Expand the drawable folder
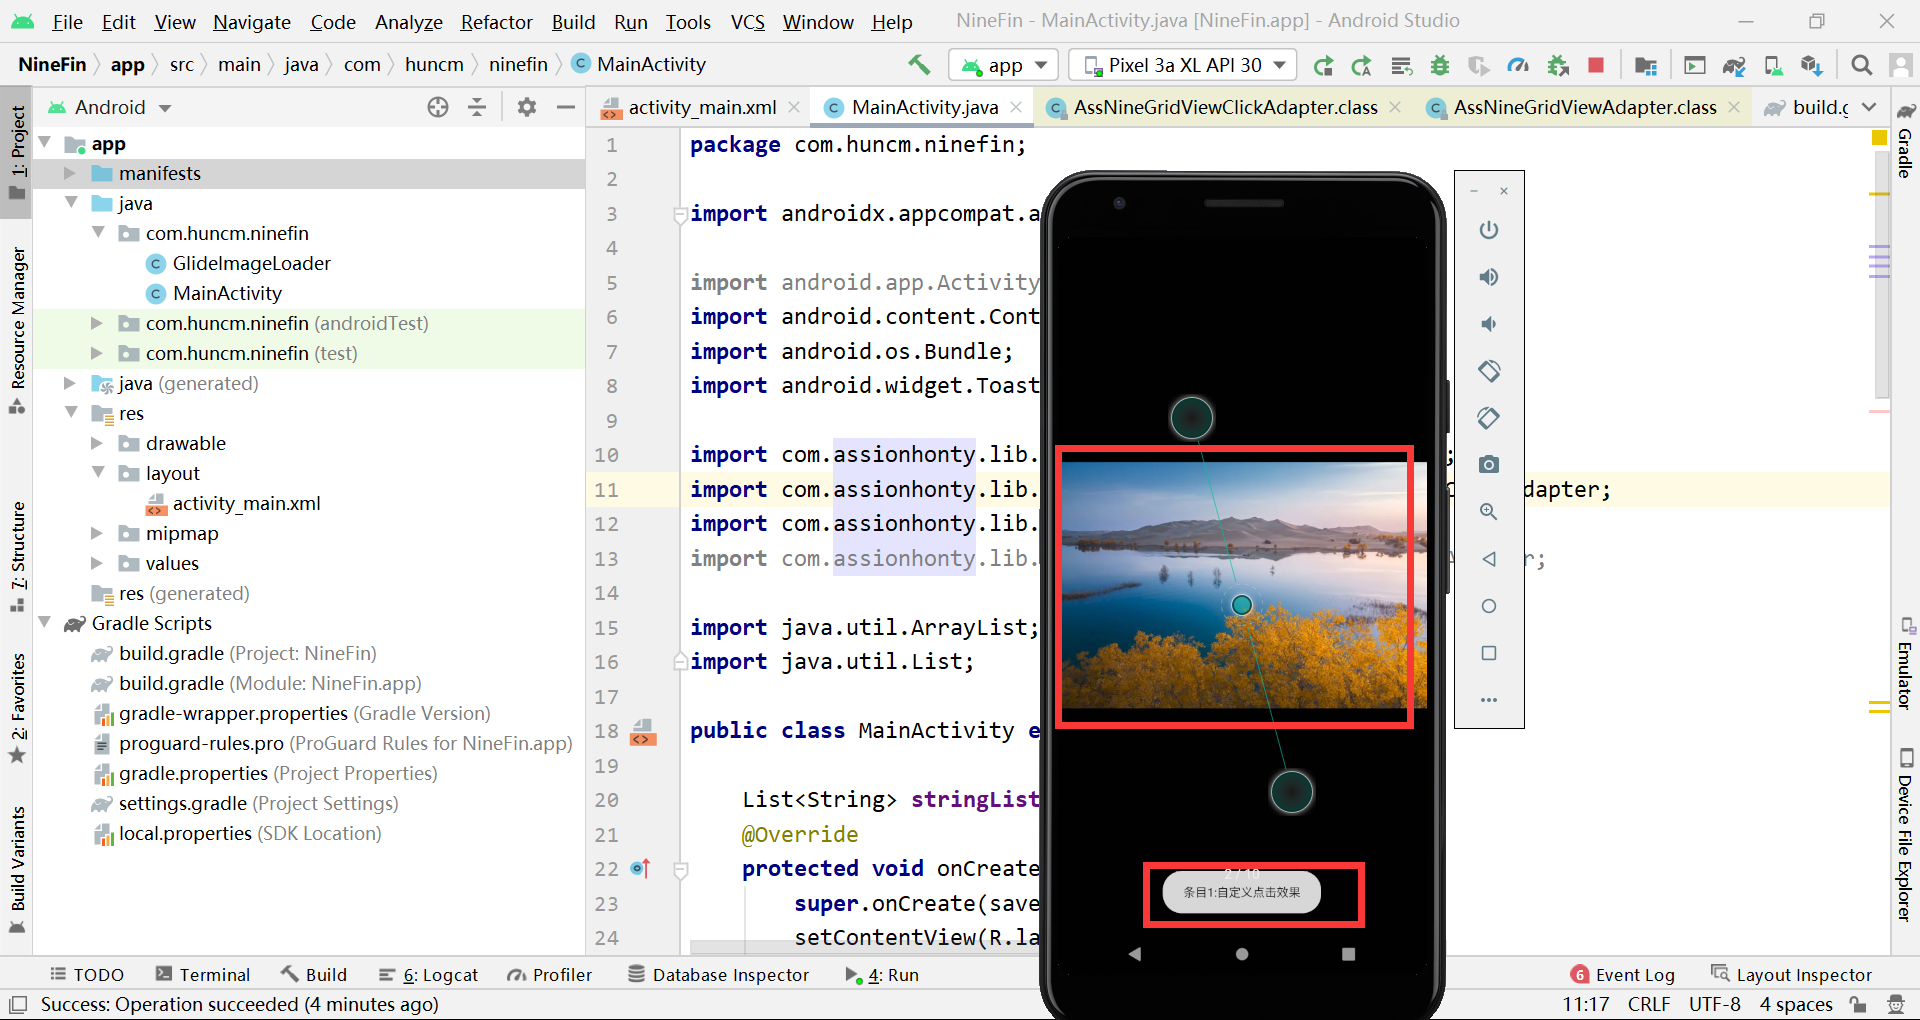 click(97, 443)
